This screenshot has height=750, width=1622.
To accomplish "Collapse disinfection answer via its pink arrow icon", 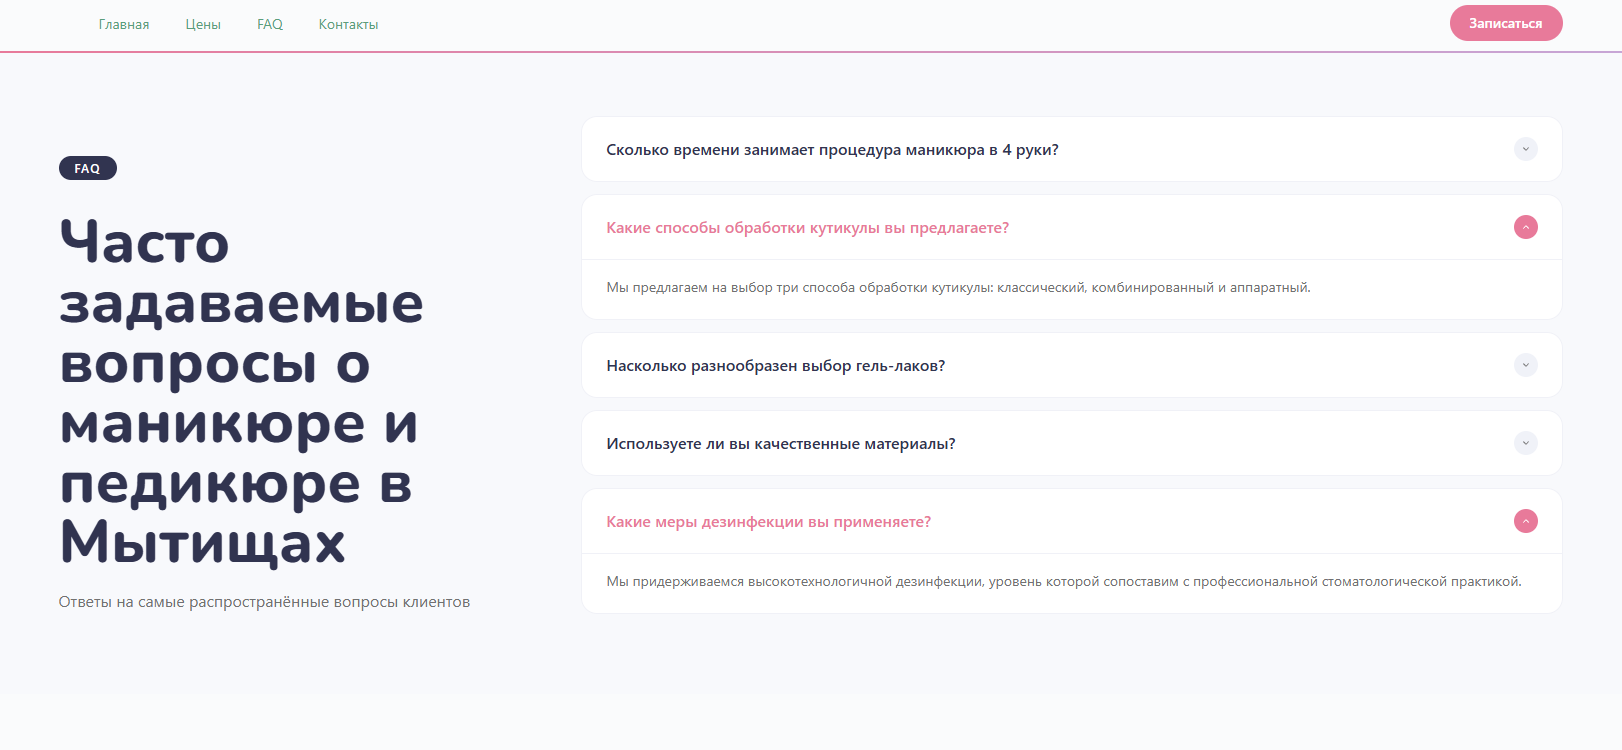I will pyautogui.click(x=1525, y=521).
